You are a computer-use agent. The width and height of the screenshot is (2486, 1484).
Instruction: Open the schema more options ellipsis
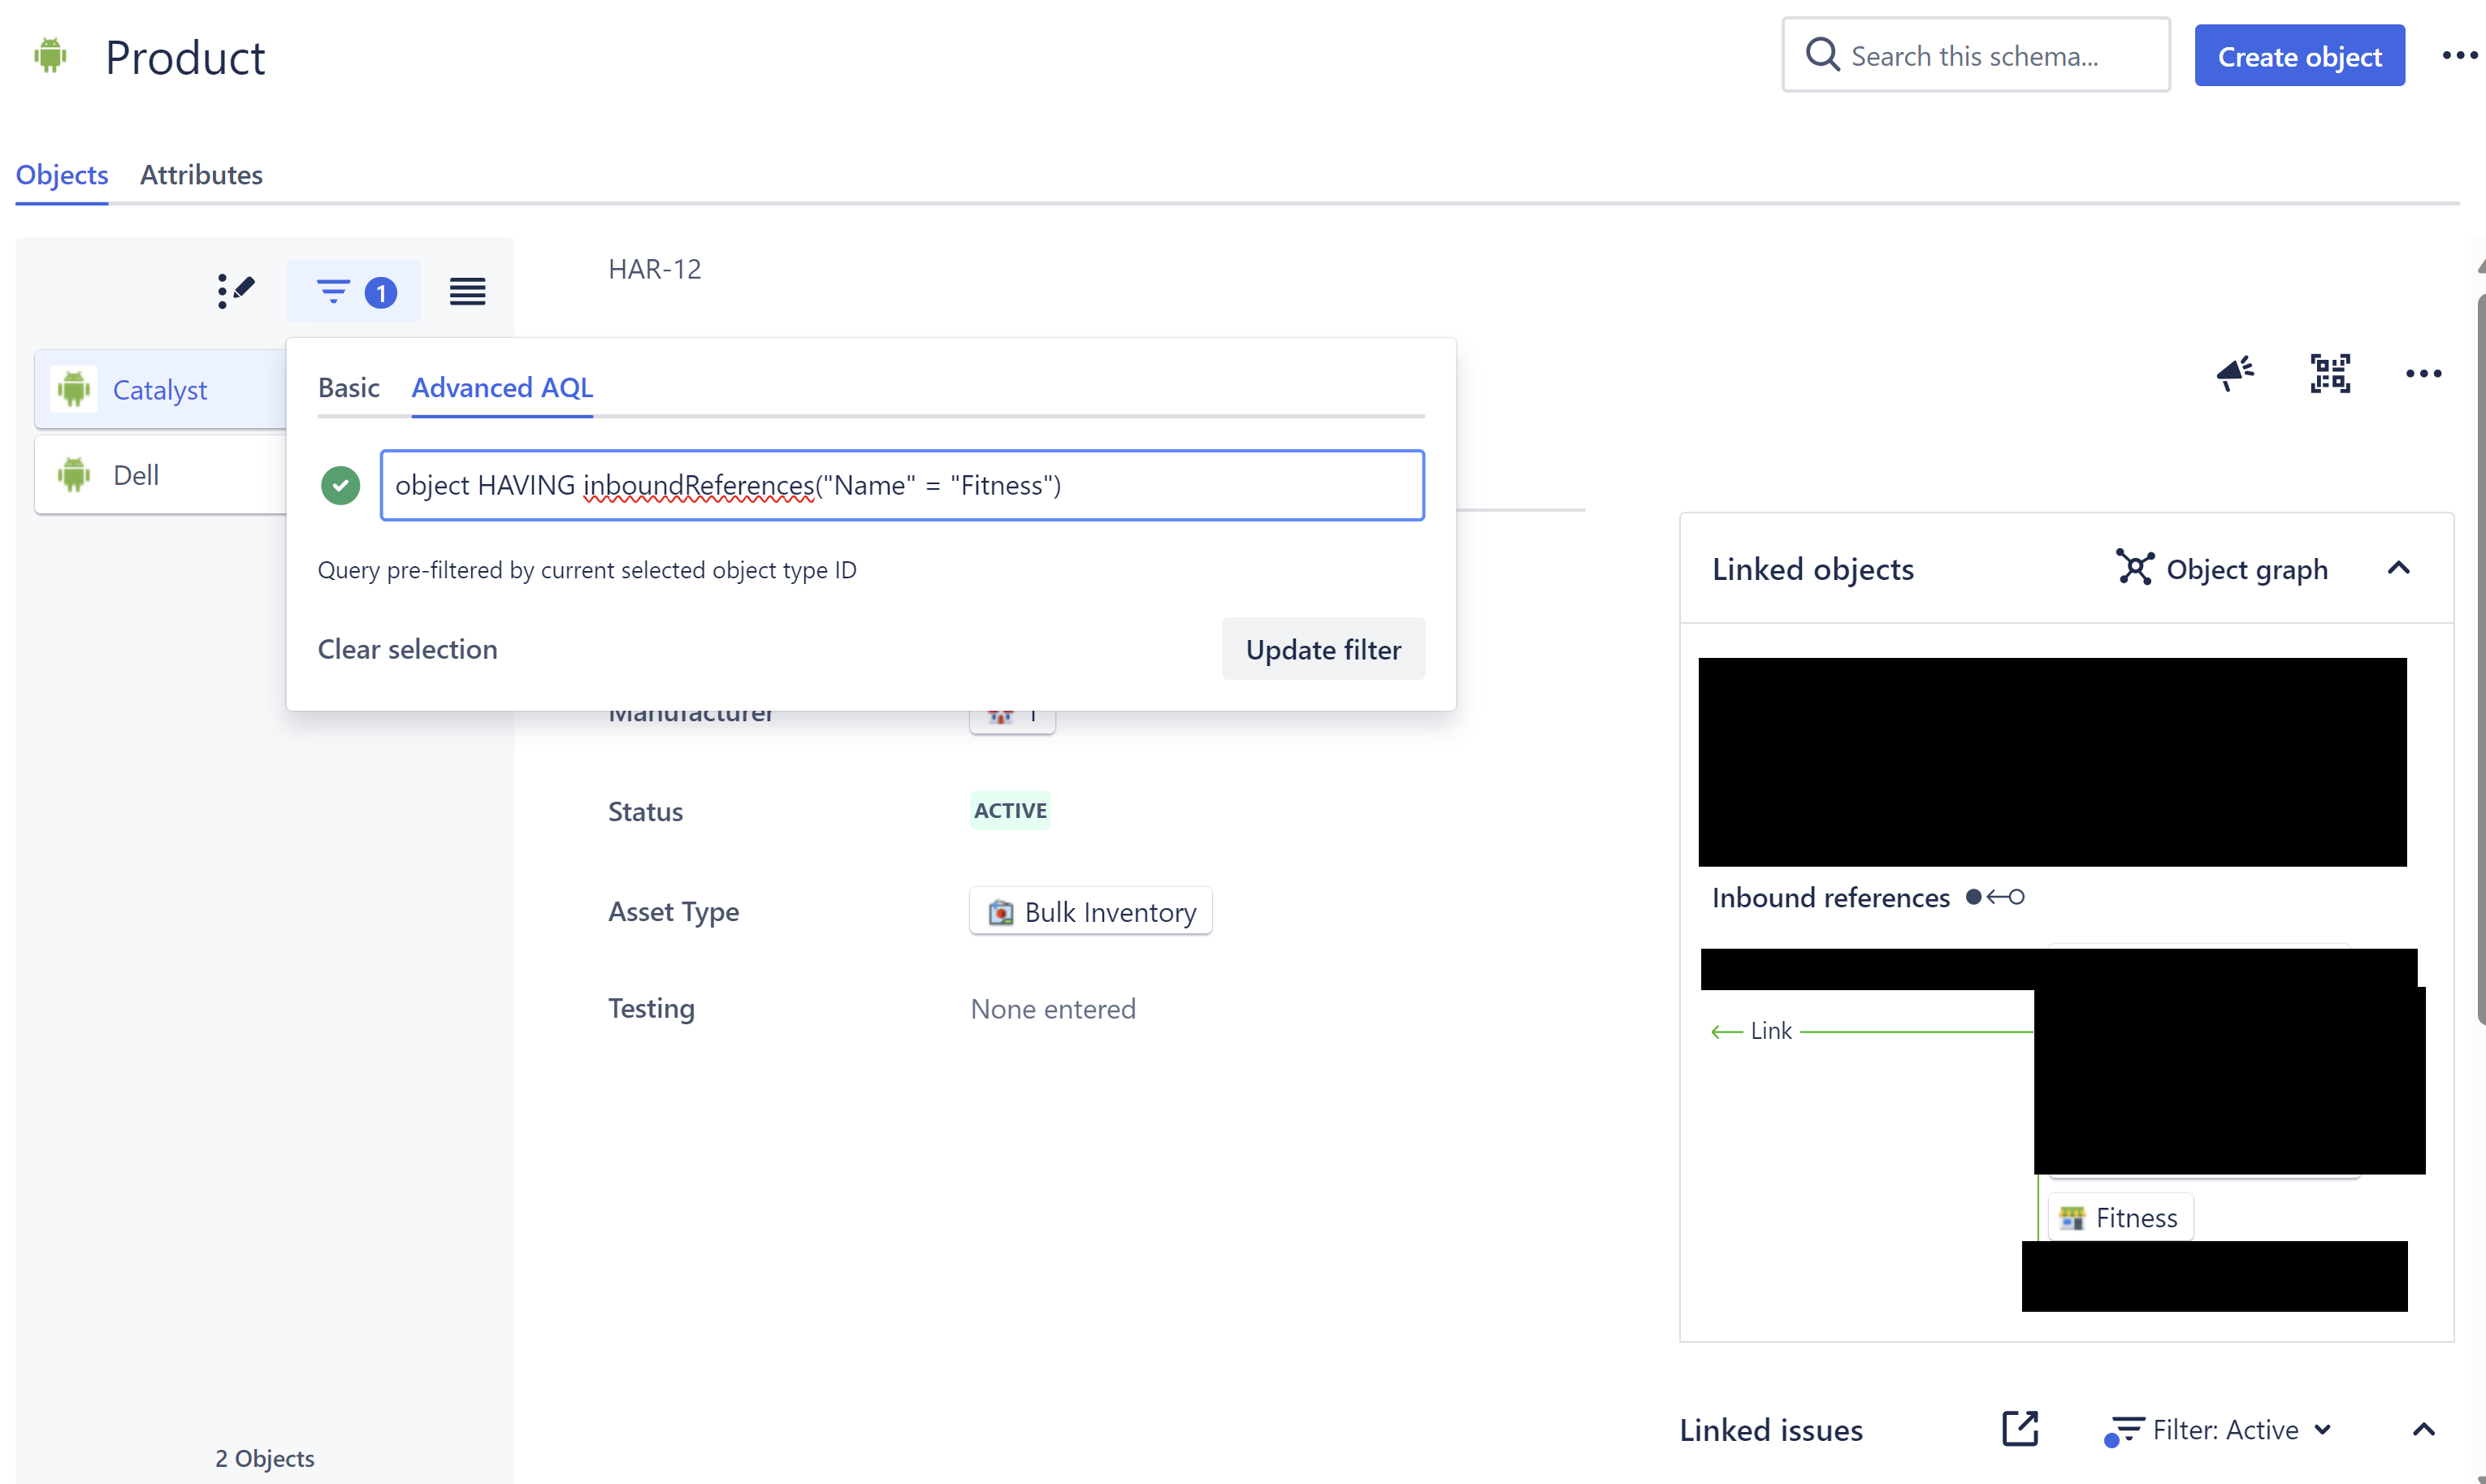[x=2459, y=56]
